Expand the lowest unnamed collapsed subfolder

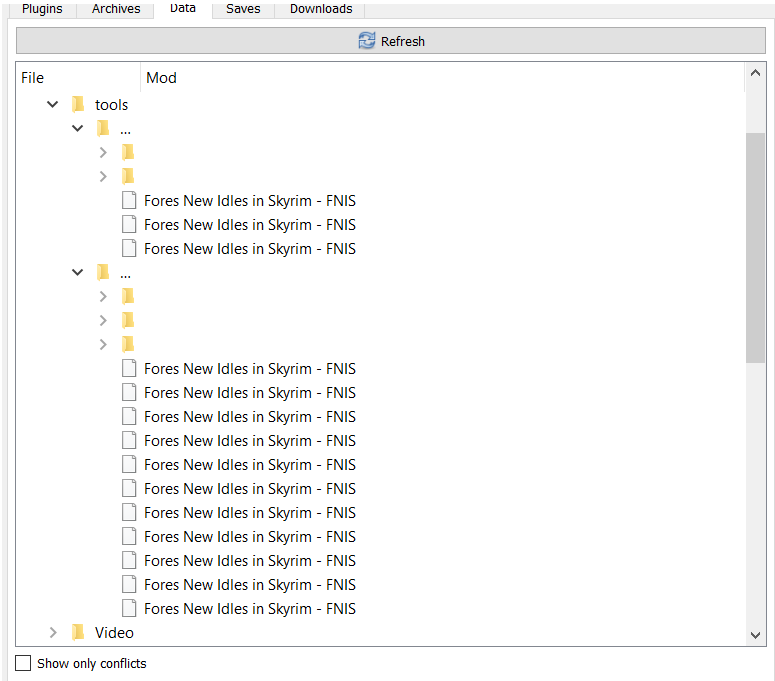[x=103, y=344]
